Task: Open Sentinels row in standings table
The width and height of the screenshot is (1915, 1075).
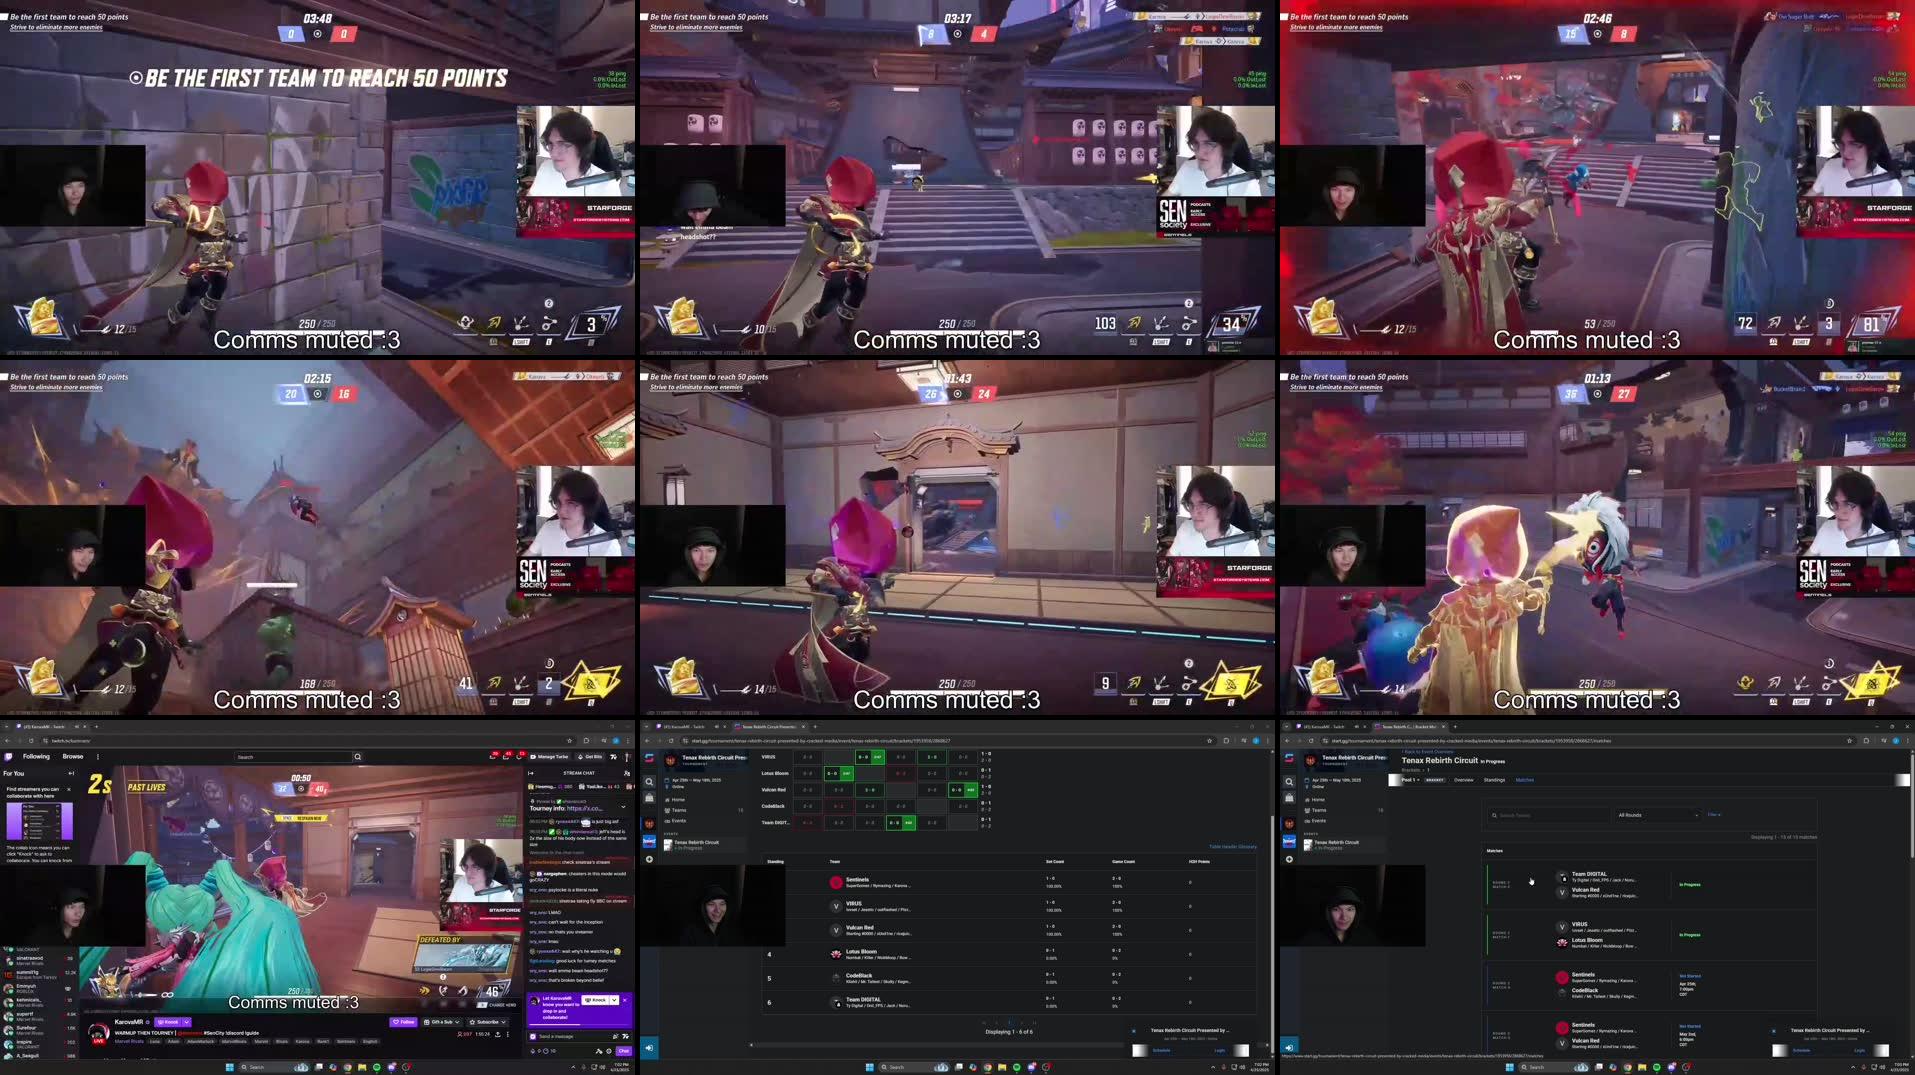Action: point(1010,882)
